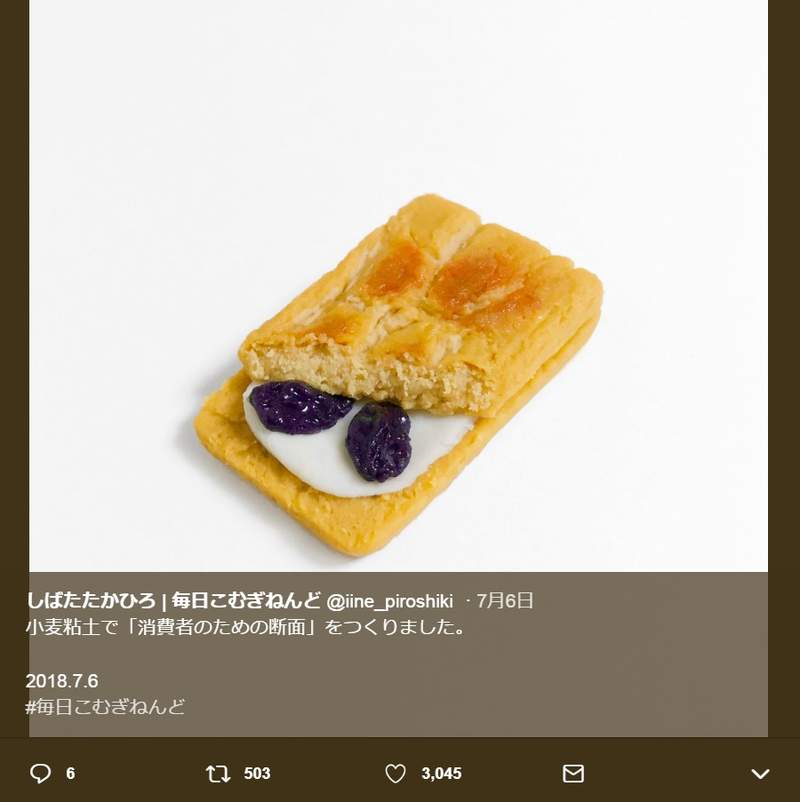Like the tweet with the heart icon
The width and height of the screenshot is (800, 802).
395,773
